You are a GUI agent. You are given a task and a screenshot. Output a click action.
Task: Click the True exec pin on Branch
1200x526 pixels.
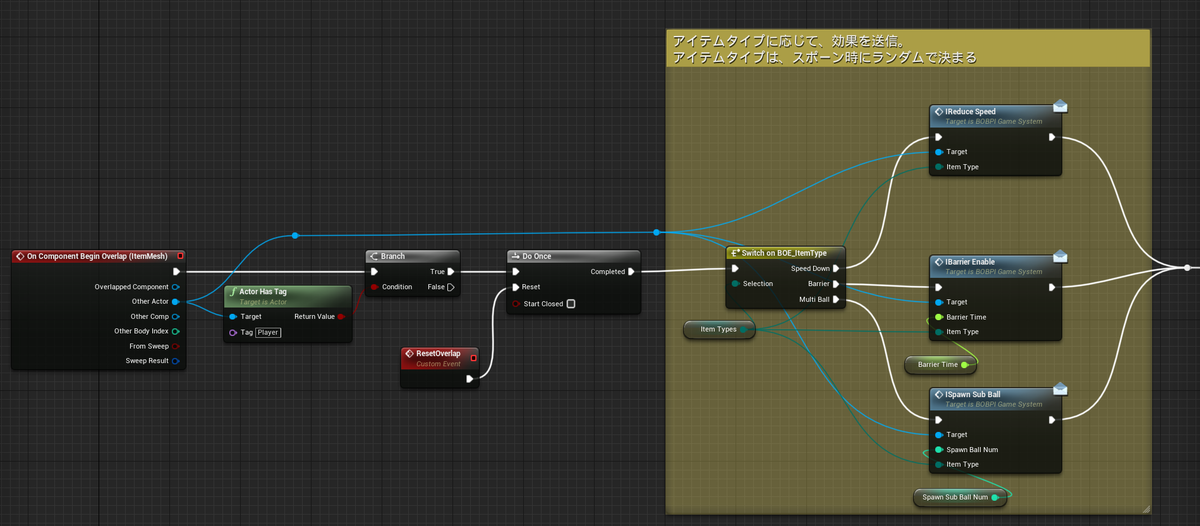[451, 271]
